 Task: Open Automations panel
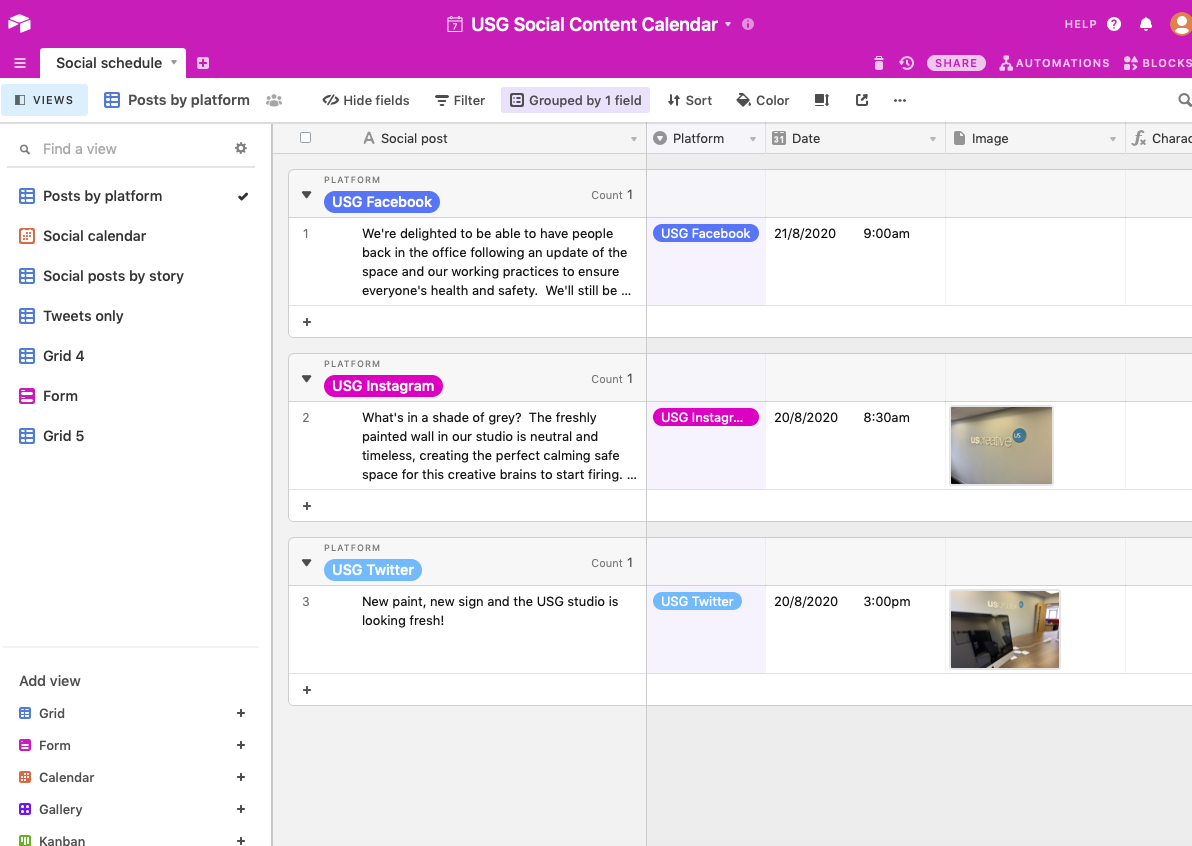pos(1054,63)
